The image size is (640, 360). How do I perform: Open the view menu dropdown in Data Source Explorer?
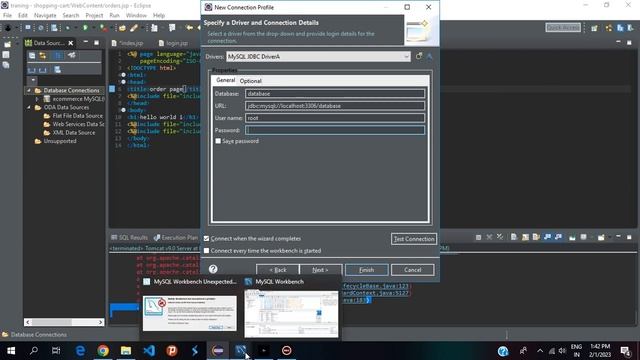[33, 80]
